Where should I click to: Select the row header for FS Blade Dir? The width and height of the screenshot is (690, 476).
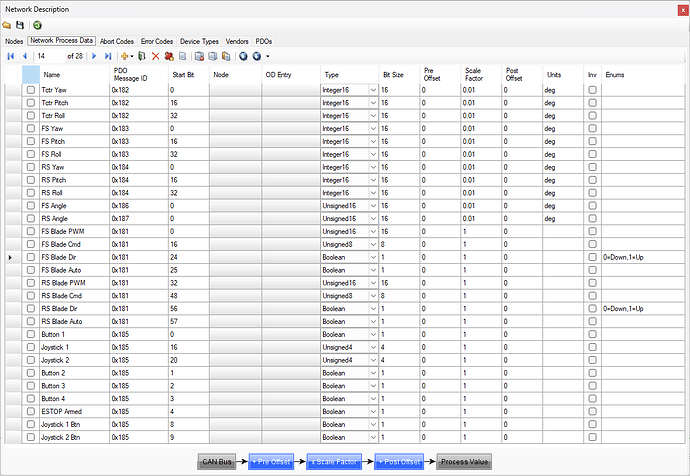click(x=13, y=257)
